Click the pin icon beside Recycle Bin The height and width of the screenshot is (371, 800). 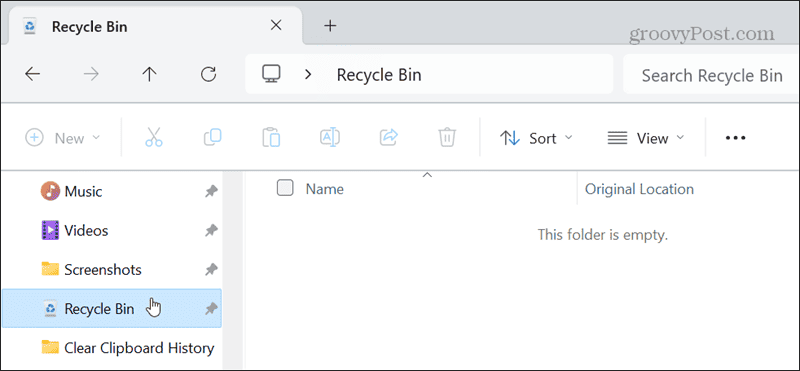(211, 309)
